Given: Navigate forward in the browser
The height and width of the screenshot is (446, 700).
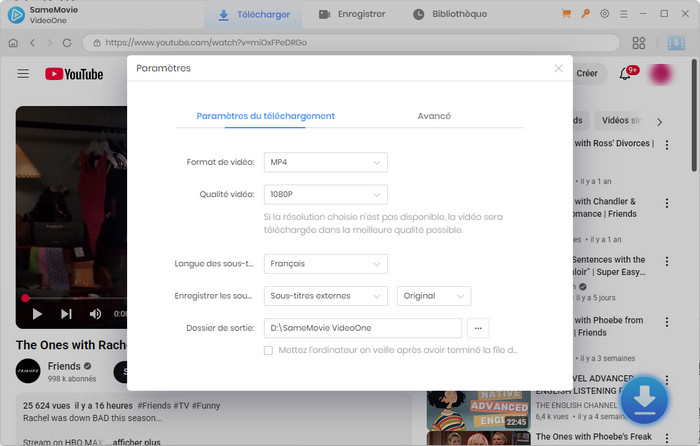Looking at the screenshot, I should 50,43.
